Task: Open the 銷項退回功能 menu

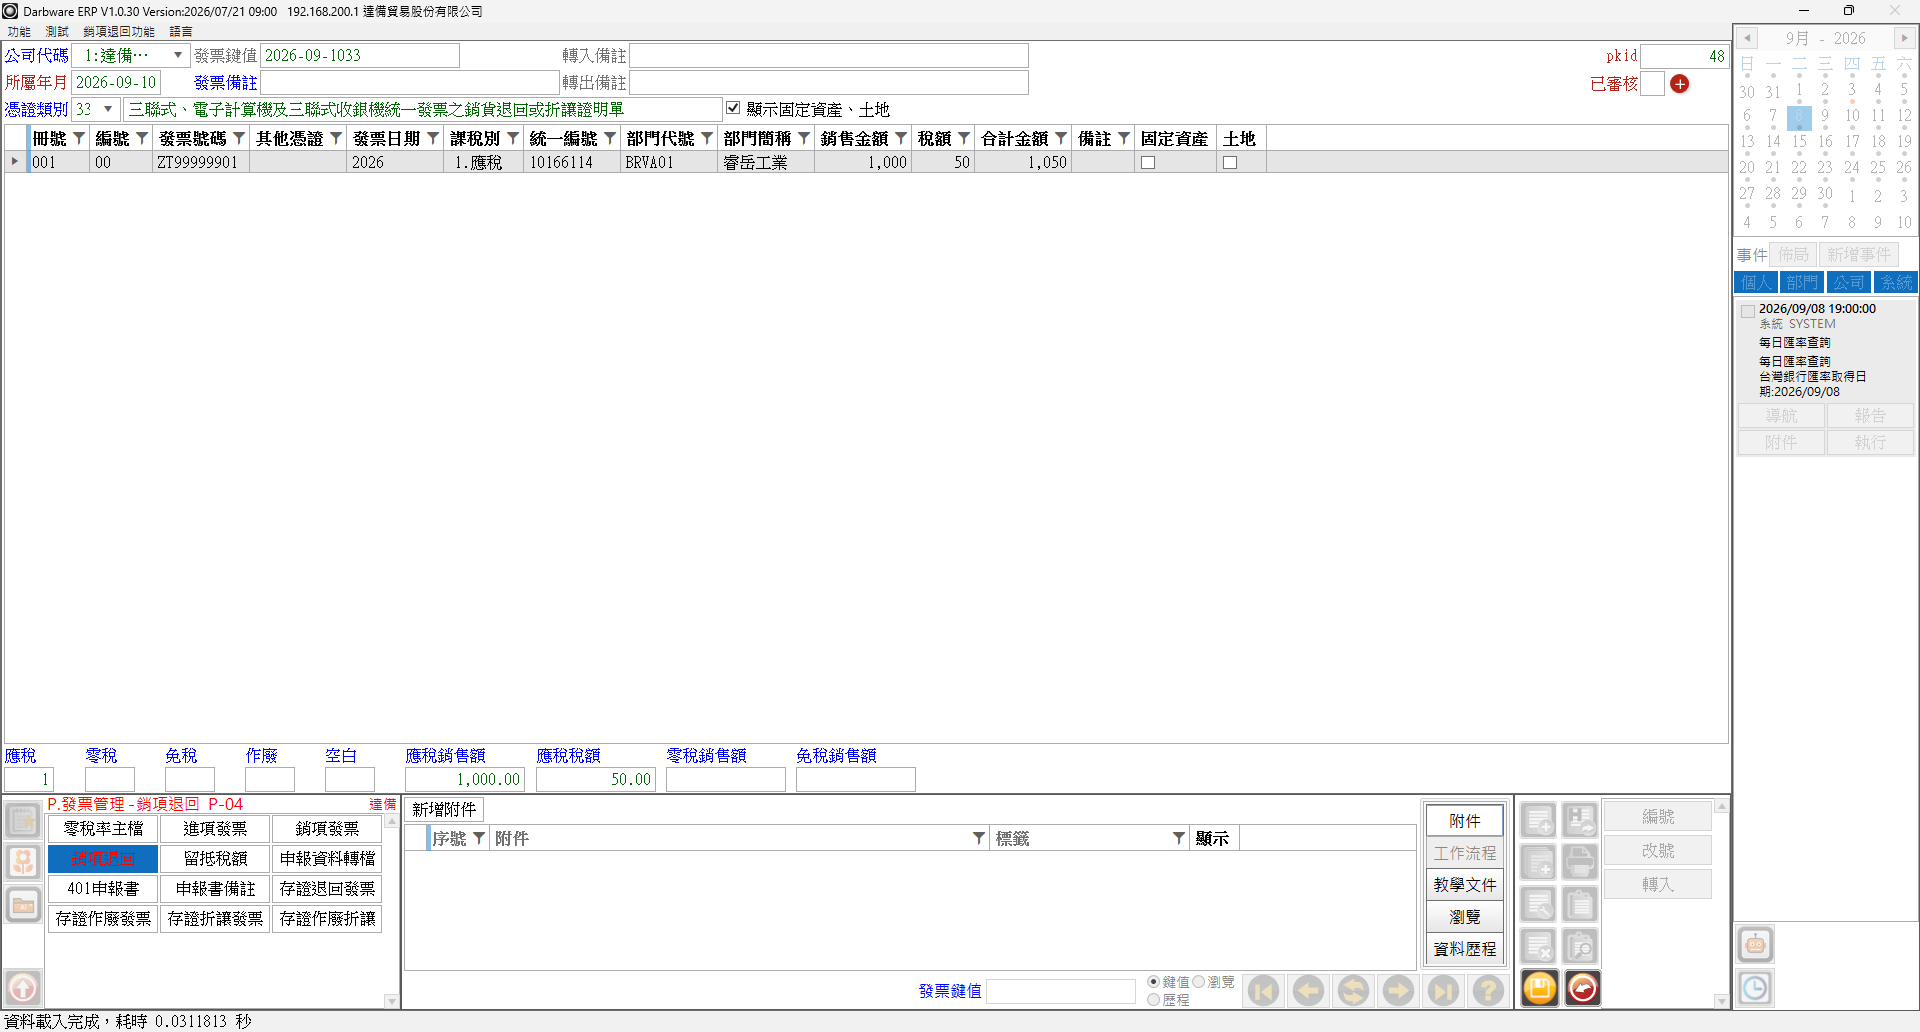Action: [119, 32]
